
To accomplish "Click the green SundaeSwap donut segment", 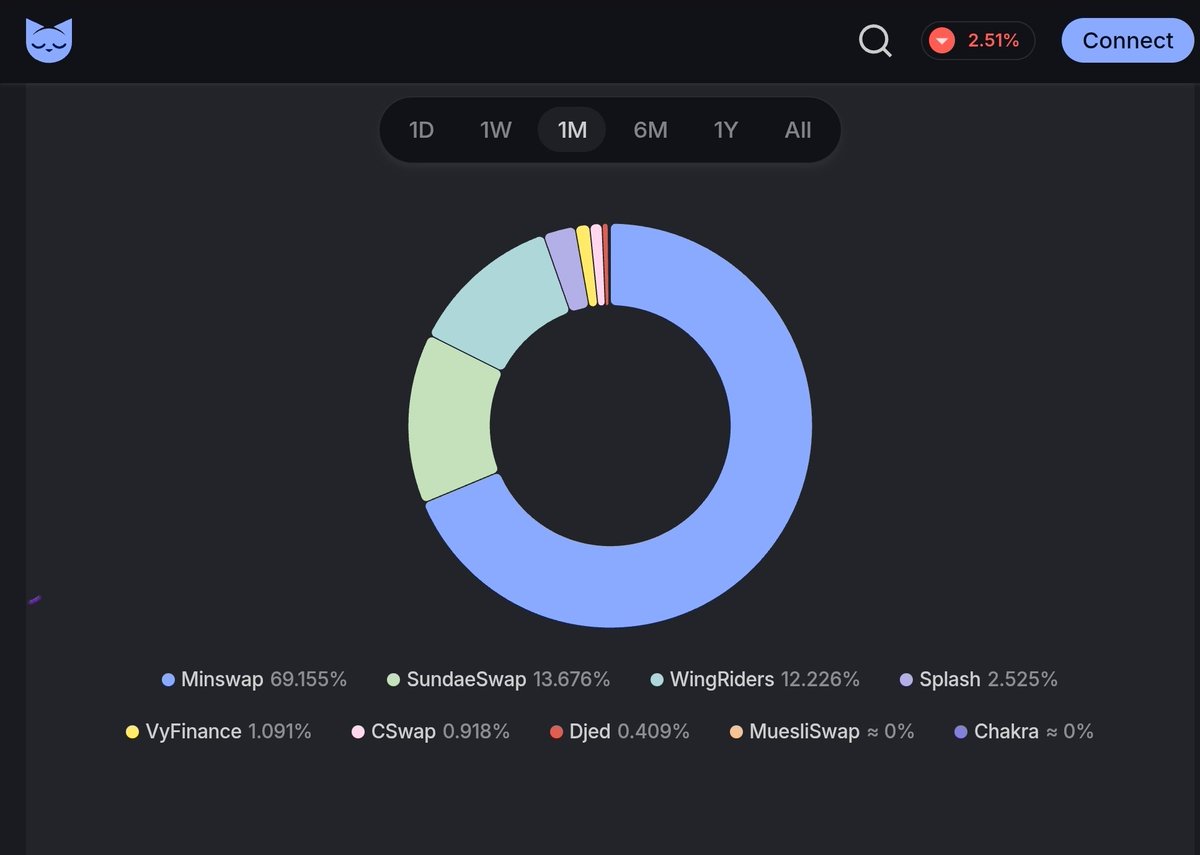I will [x=450, y=420].
